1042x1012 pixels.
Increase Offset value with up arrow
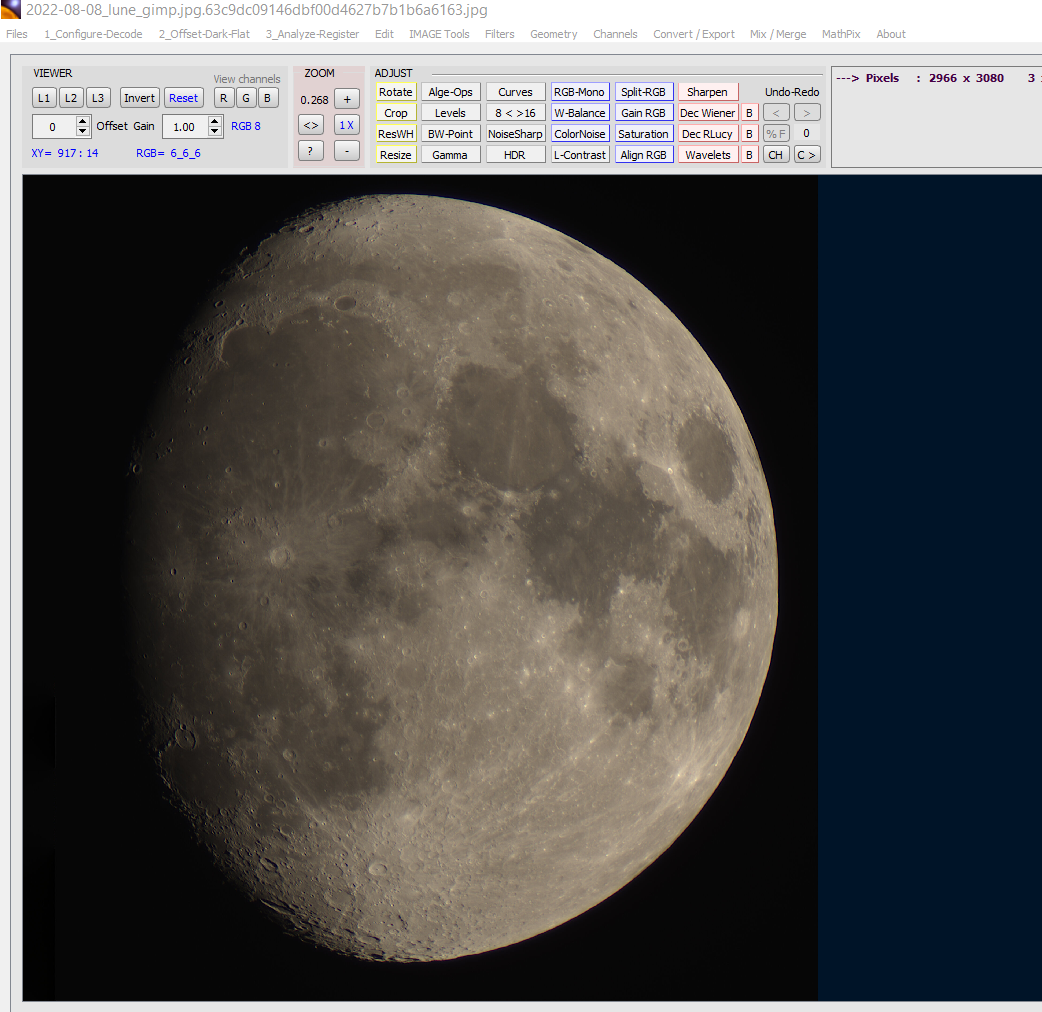coord(83,121)
